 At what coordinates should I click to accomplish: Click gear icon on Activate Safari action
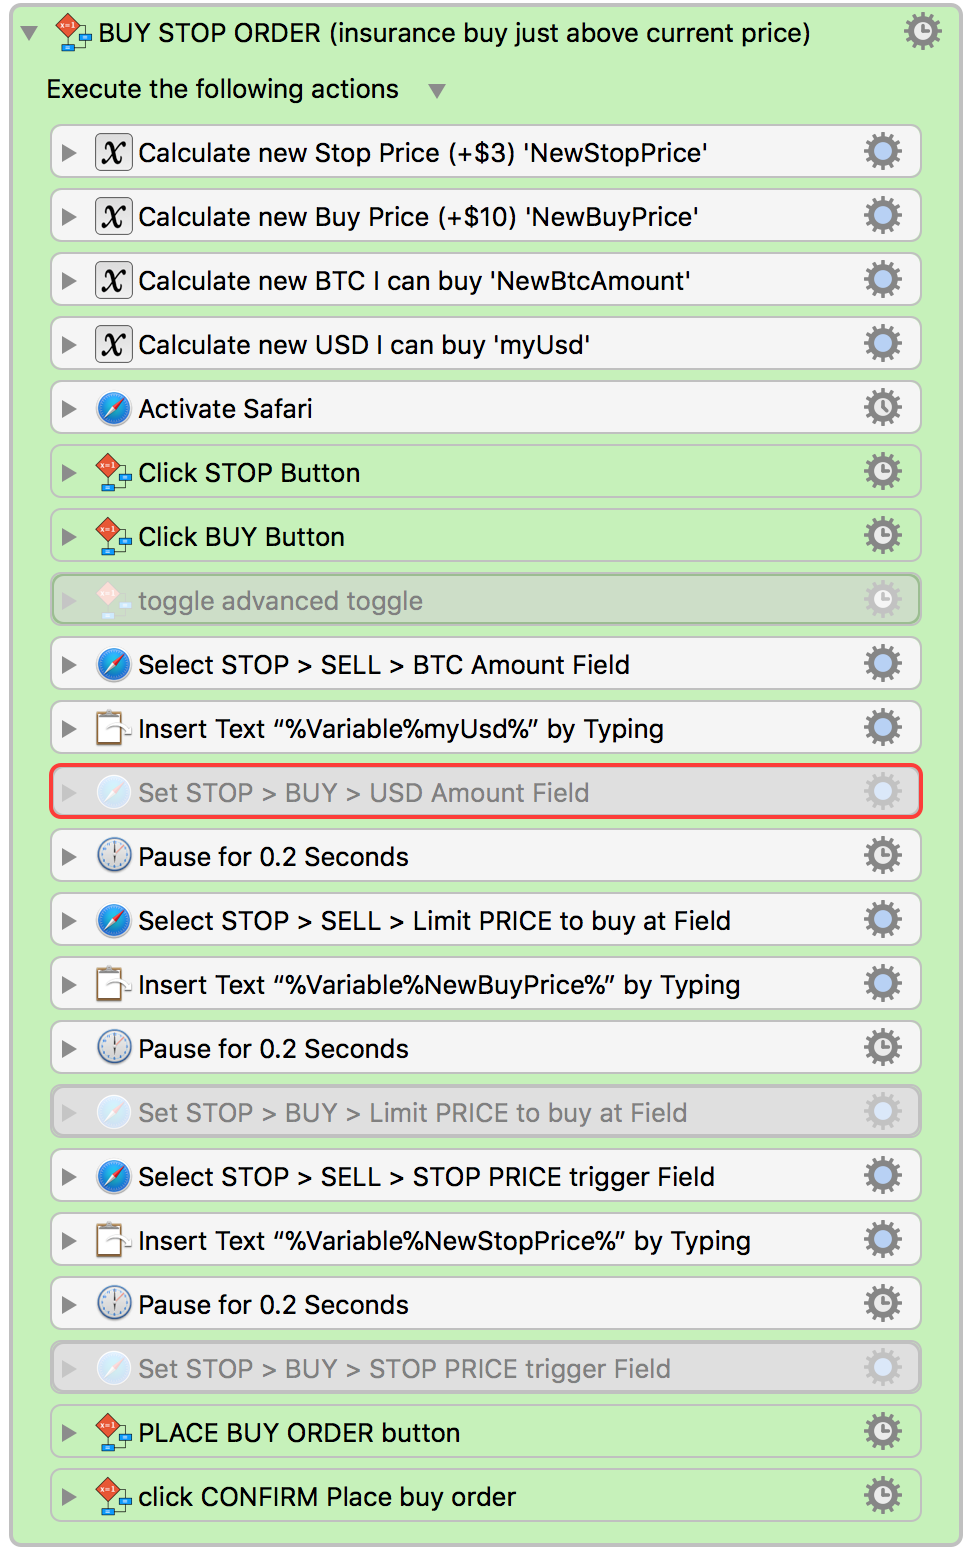point(883,408)
